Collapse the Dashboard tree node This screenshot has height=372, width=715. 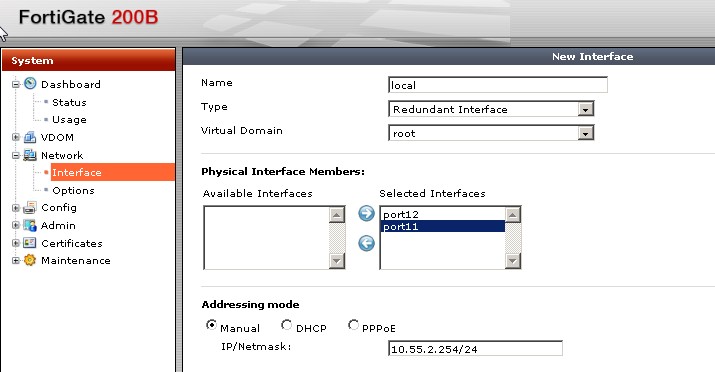coord(16,84)
